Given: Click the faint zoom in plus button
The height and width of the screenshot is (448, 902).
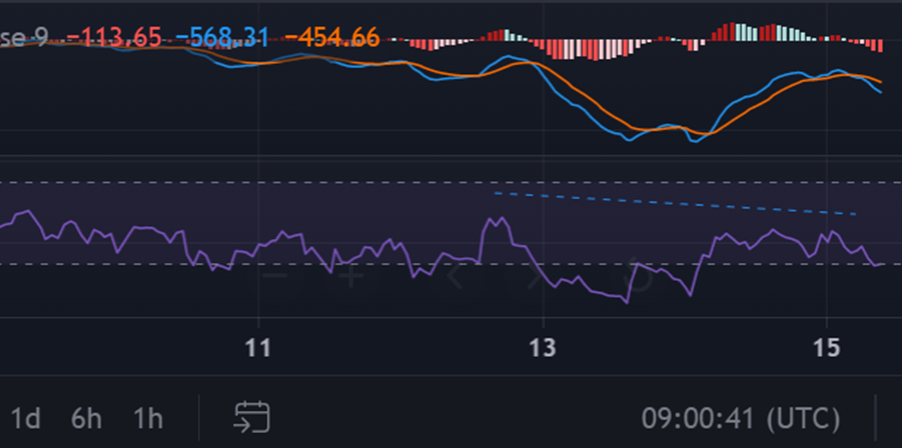Looking at the screenshot, I should pos(351,275).
